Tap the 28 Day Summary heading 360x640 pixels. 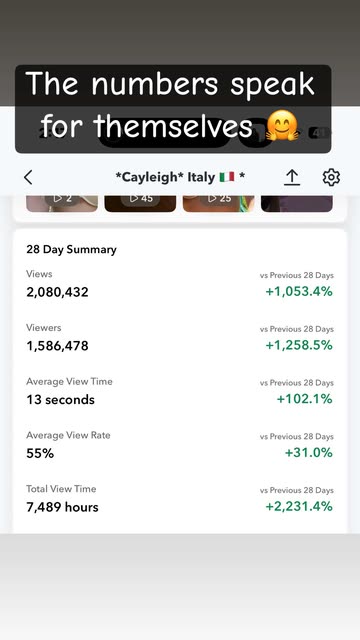(71, 249)
